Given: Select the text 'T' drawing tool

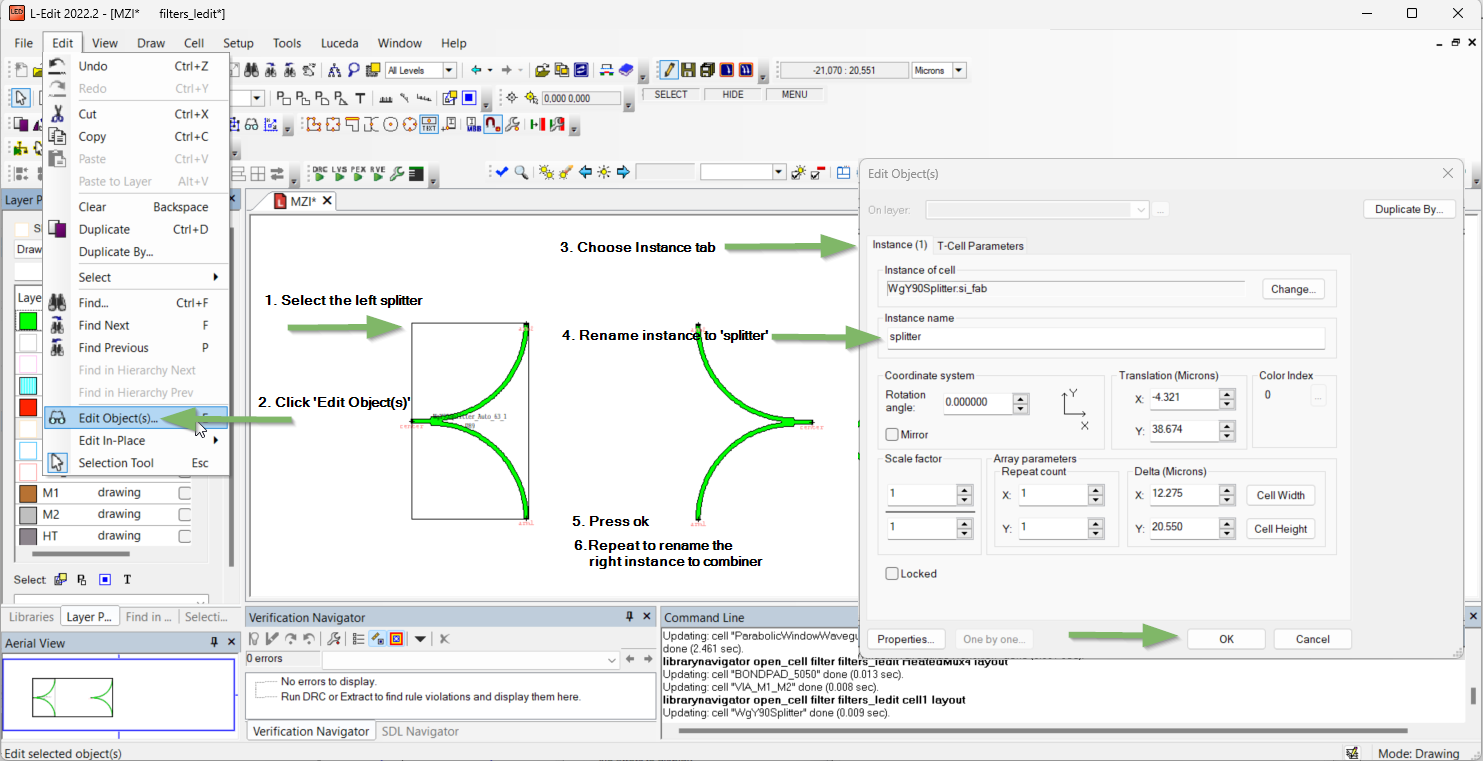Looking at the screenshot, I should pyautogui.click(x=359, y=98).
